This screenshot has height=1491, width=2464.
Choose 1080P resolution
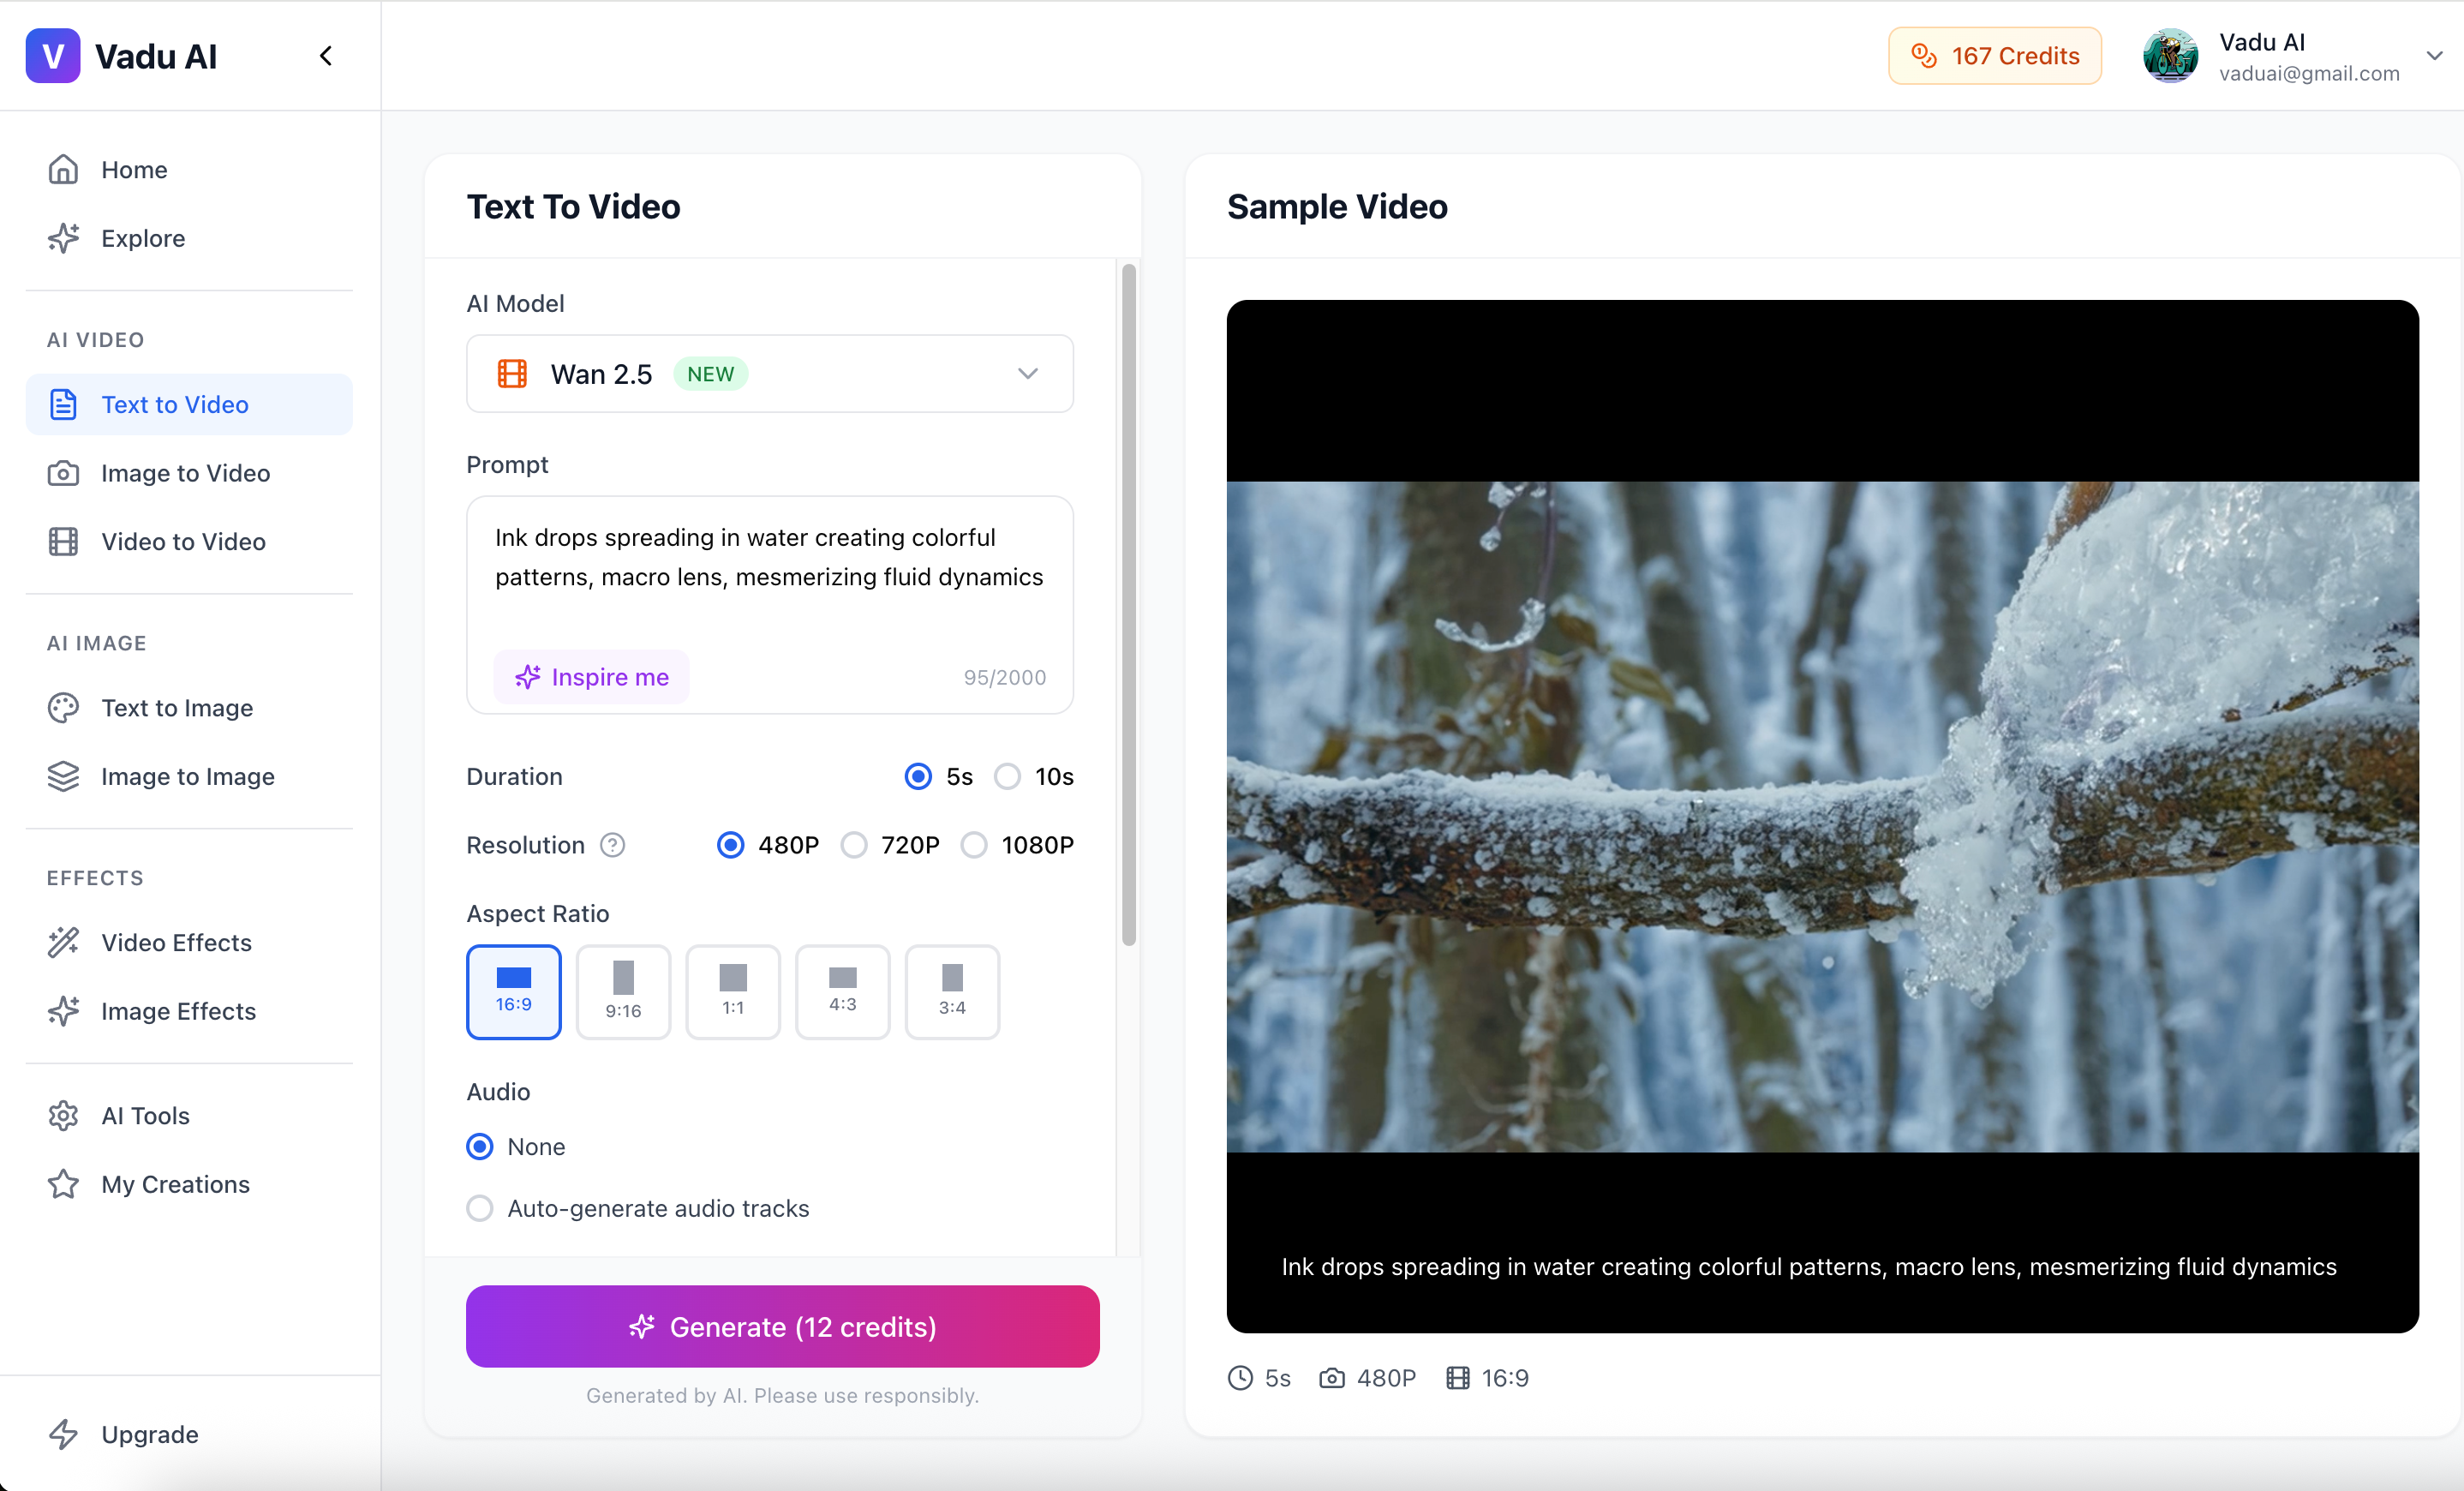973,845
